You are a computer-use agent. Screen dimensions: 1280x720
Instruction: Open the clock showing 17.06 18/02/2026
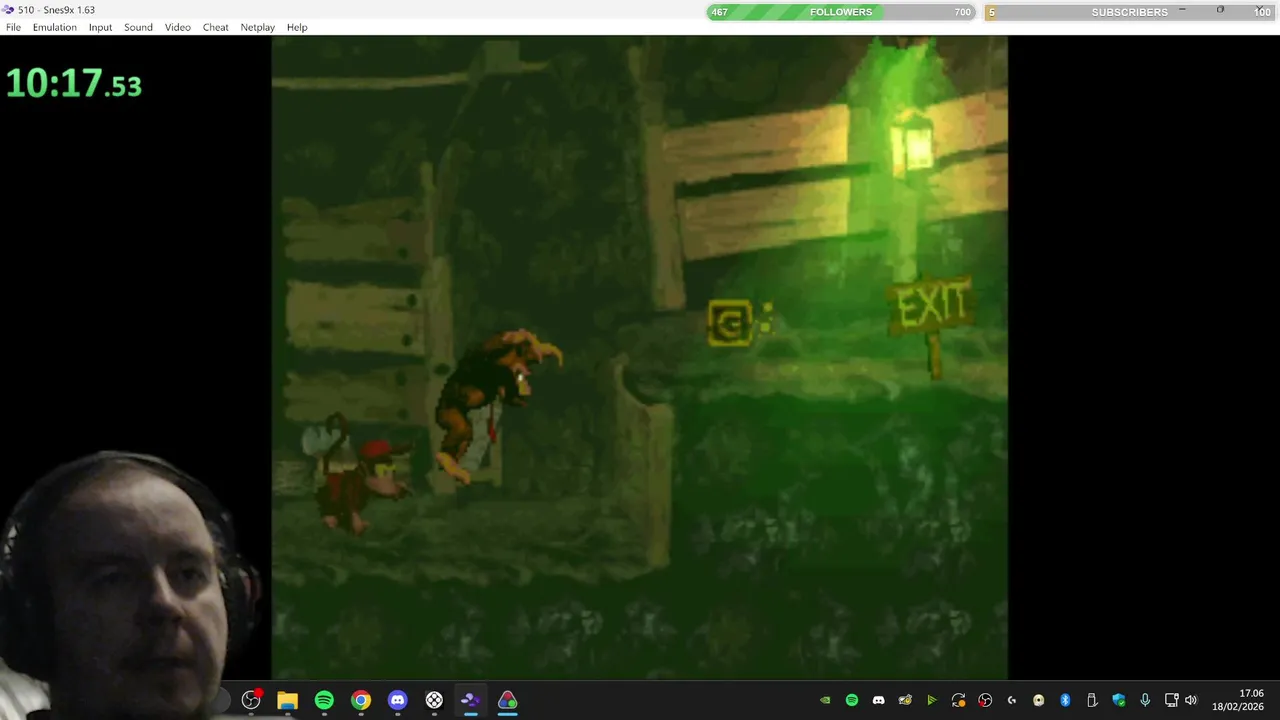(1238, 700)
